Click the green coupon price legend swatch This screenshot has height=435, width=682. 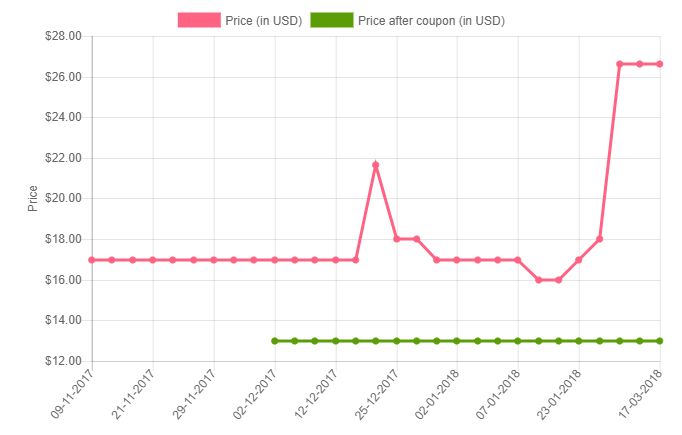[332, 20]
